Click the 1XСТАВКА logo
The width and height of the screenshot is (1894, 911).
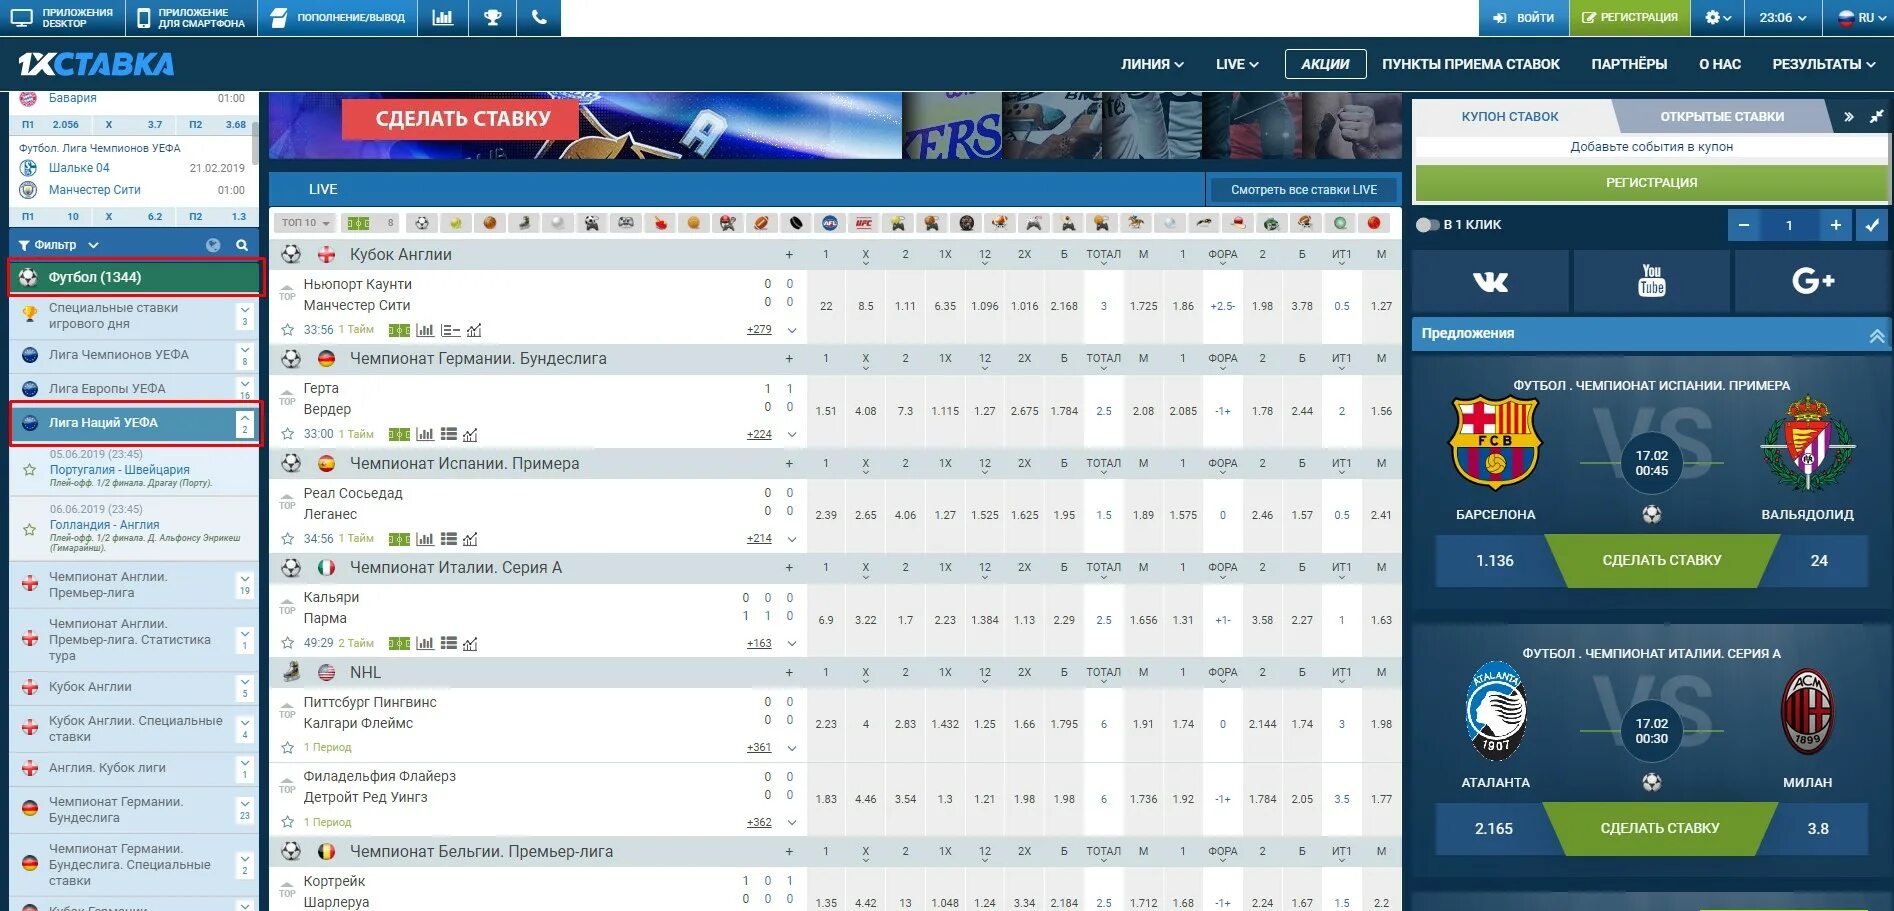96,64
